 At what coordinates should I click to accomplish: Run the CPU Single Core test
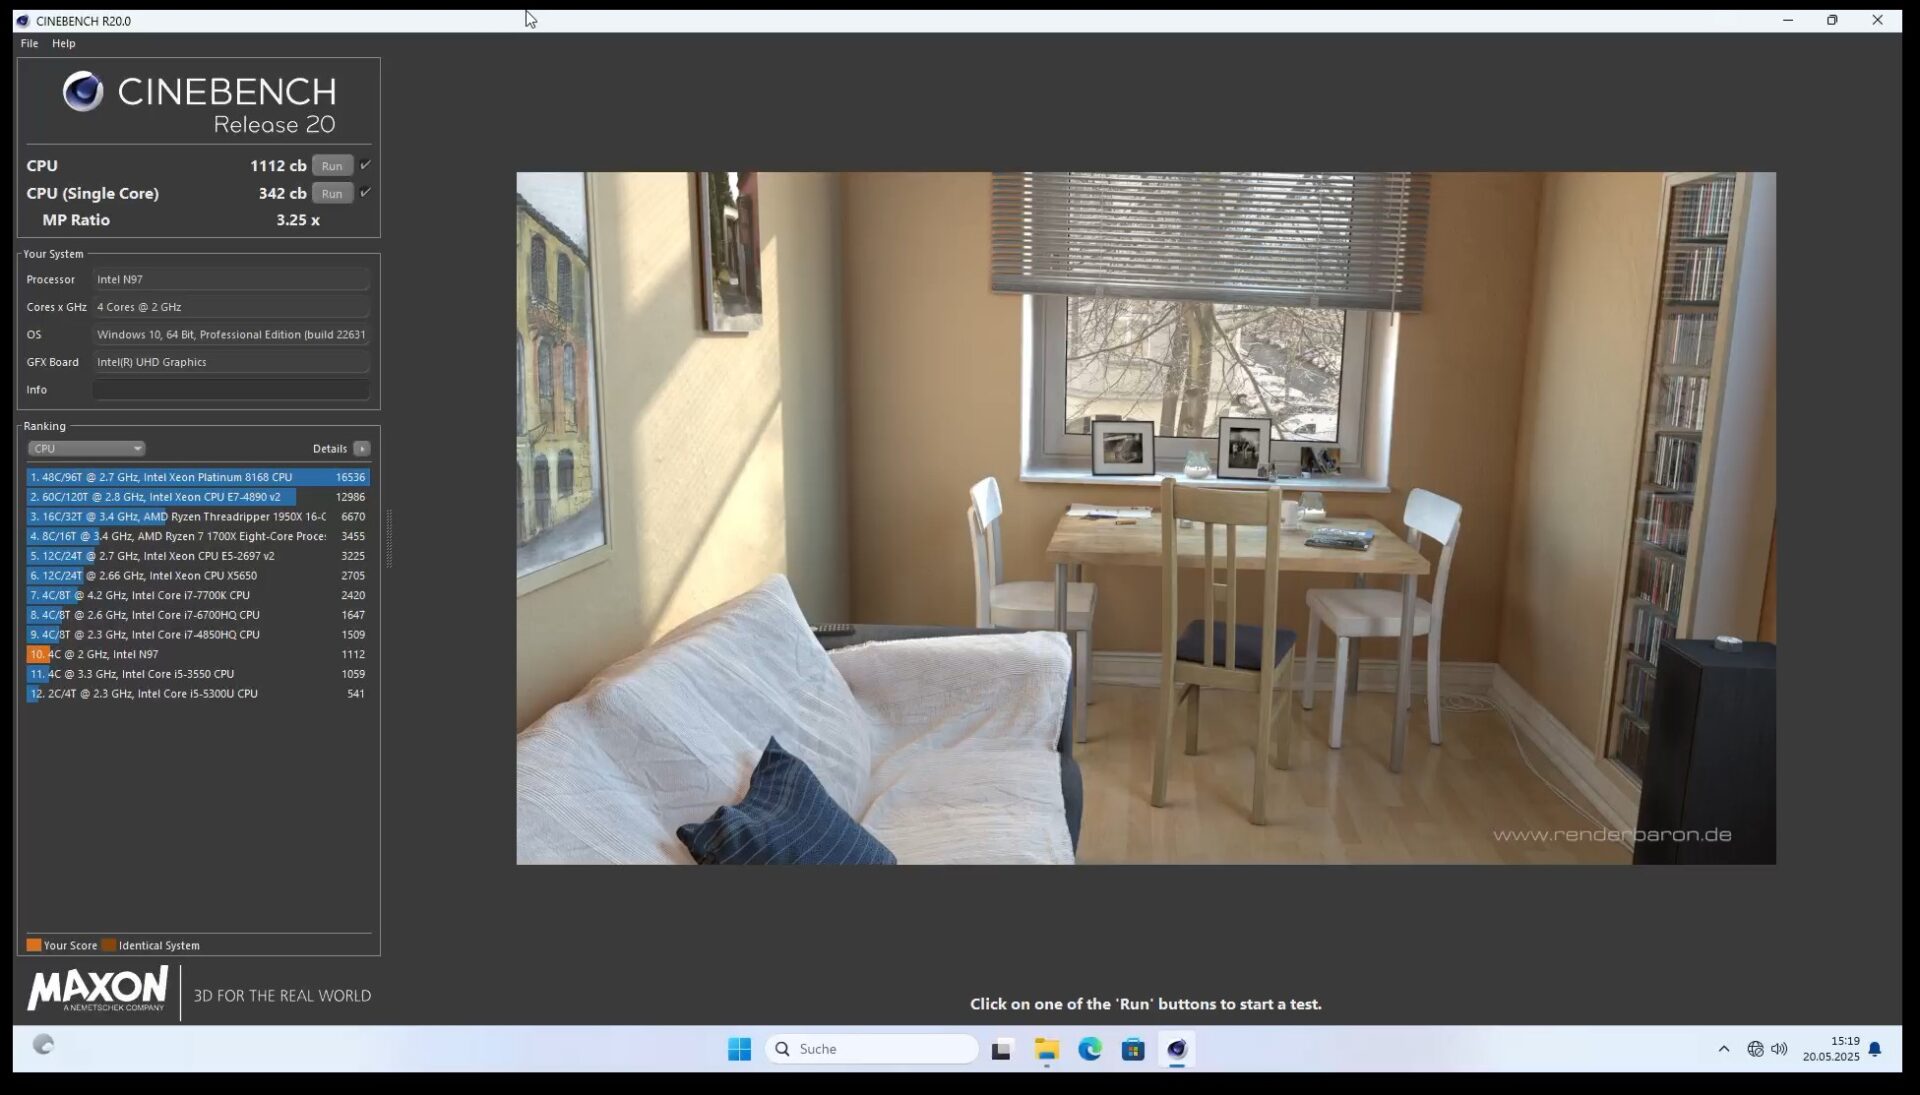click(x=332, y=193)
